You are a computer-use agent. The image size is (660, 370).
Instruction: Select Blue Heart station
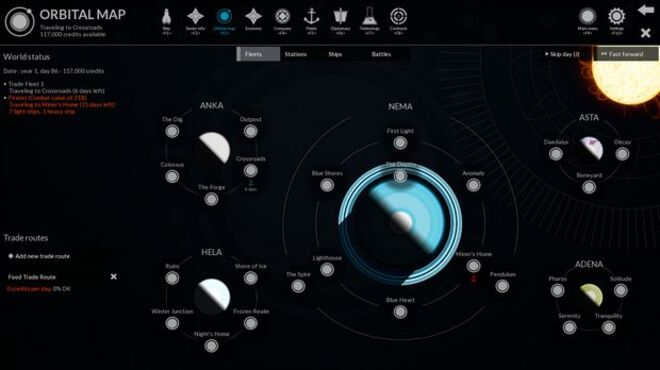point(400,312)
